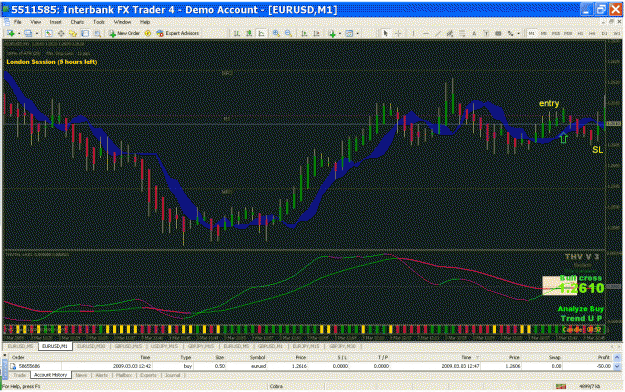
Task: Select the M1 timeframe button
Action: (532, 33)
